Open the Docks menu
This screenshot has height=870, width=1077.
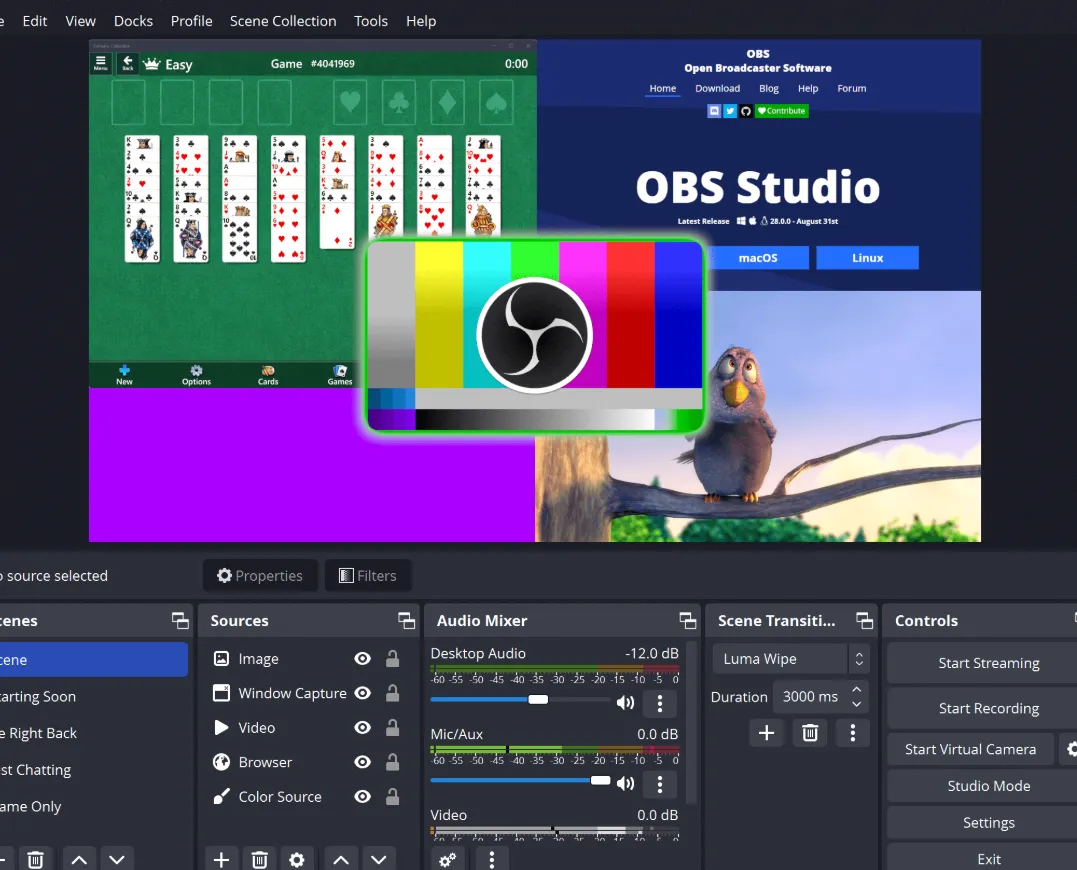133,20
